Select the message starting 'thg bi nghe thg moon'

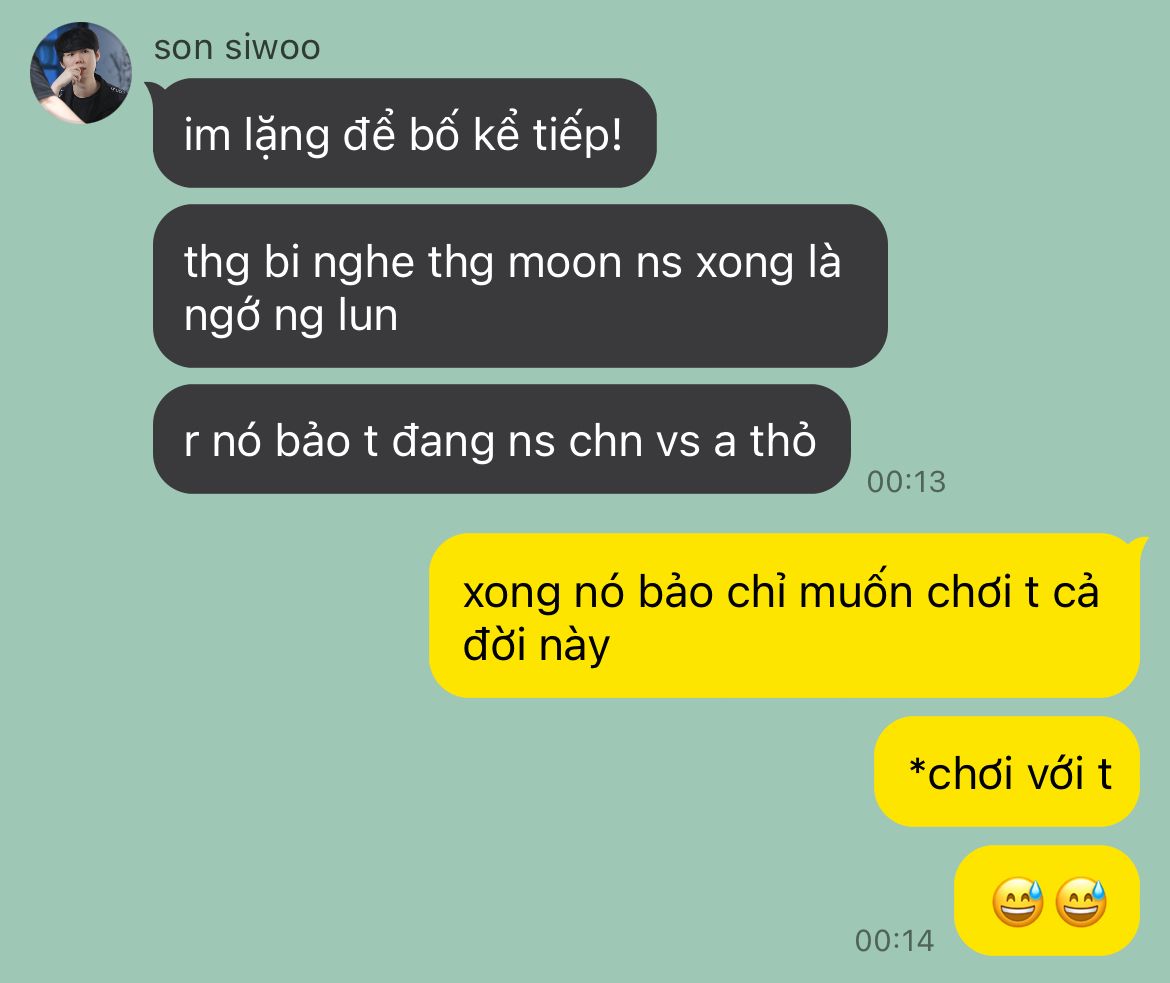point(520,286)
